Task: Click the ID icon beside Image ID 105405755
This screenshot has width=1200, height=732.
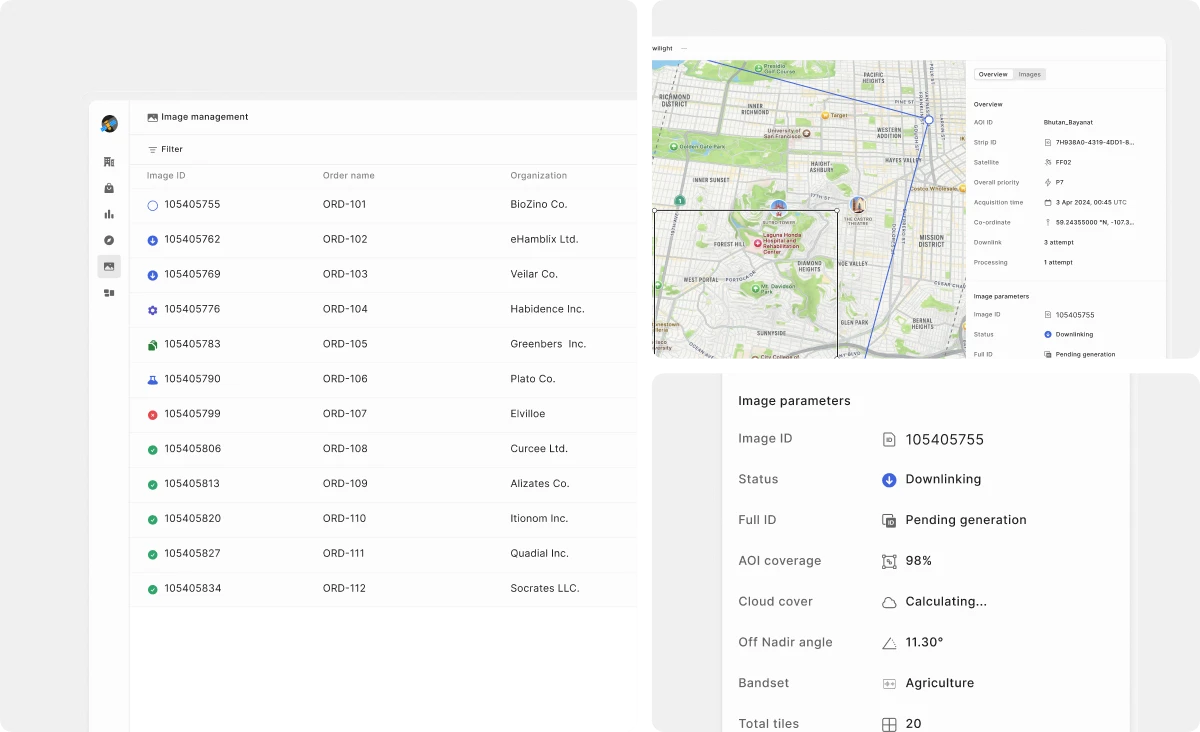Action: 889,439
